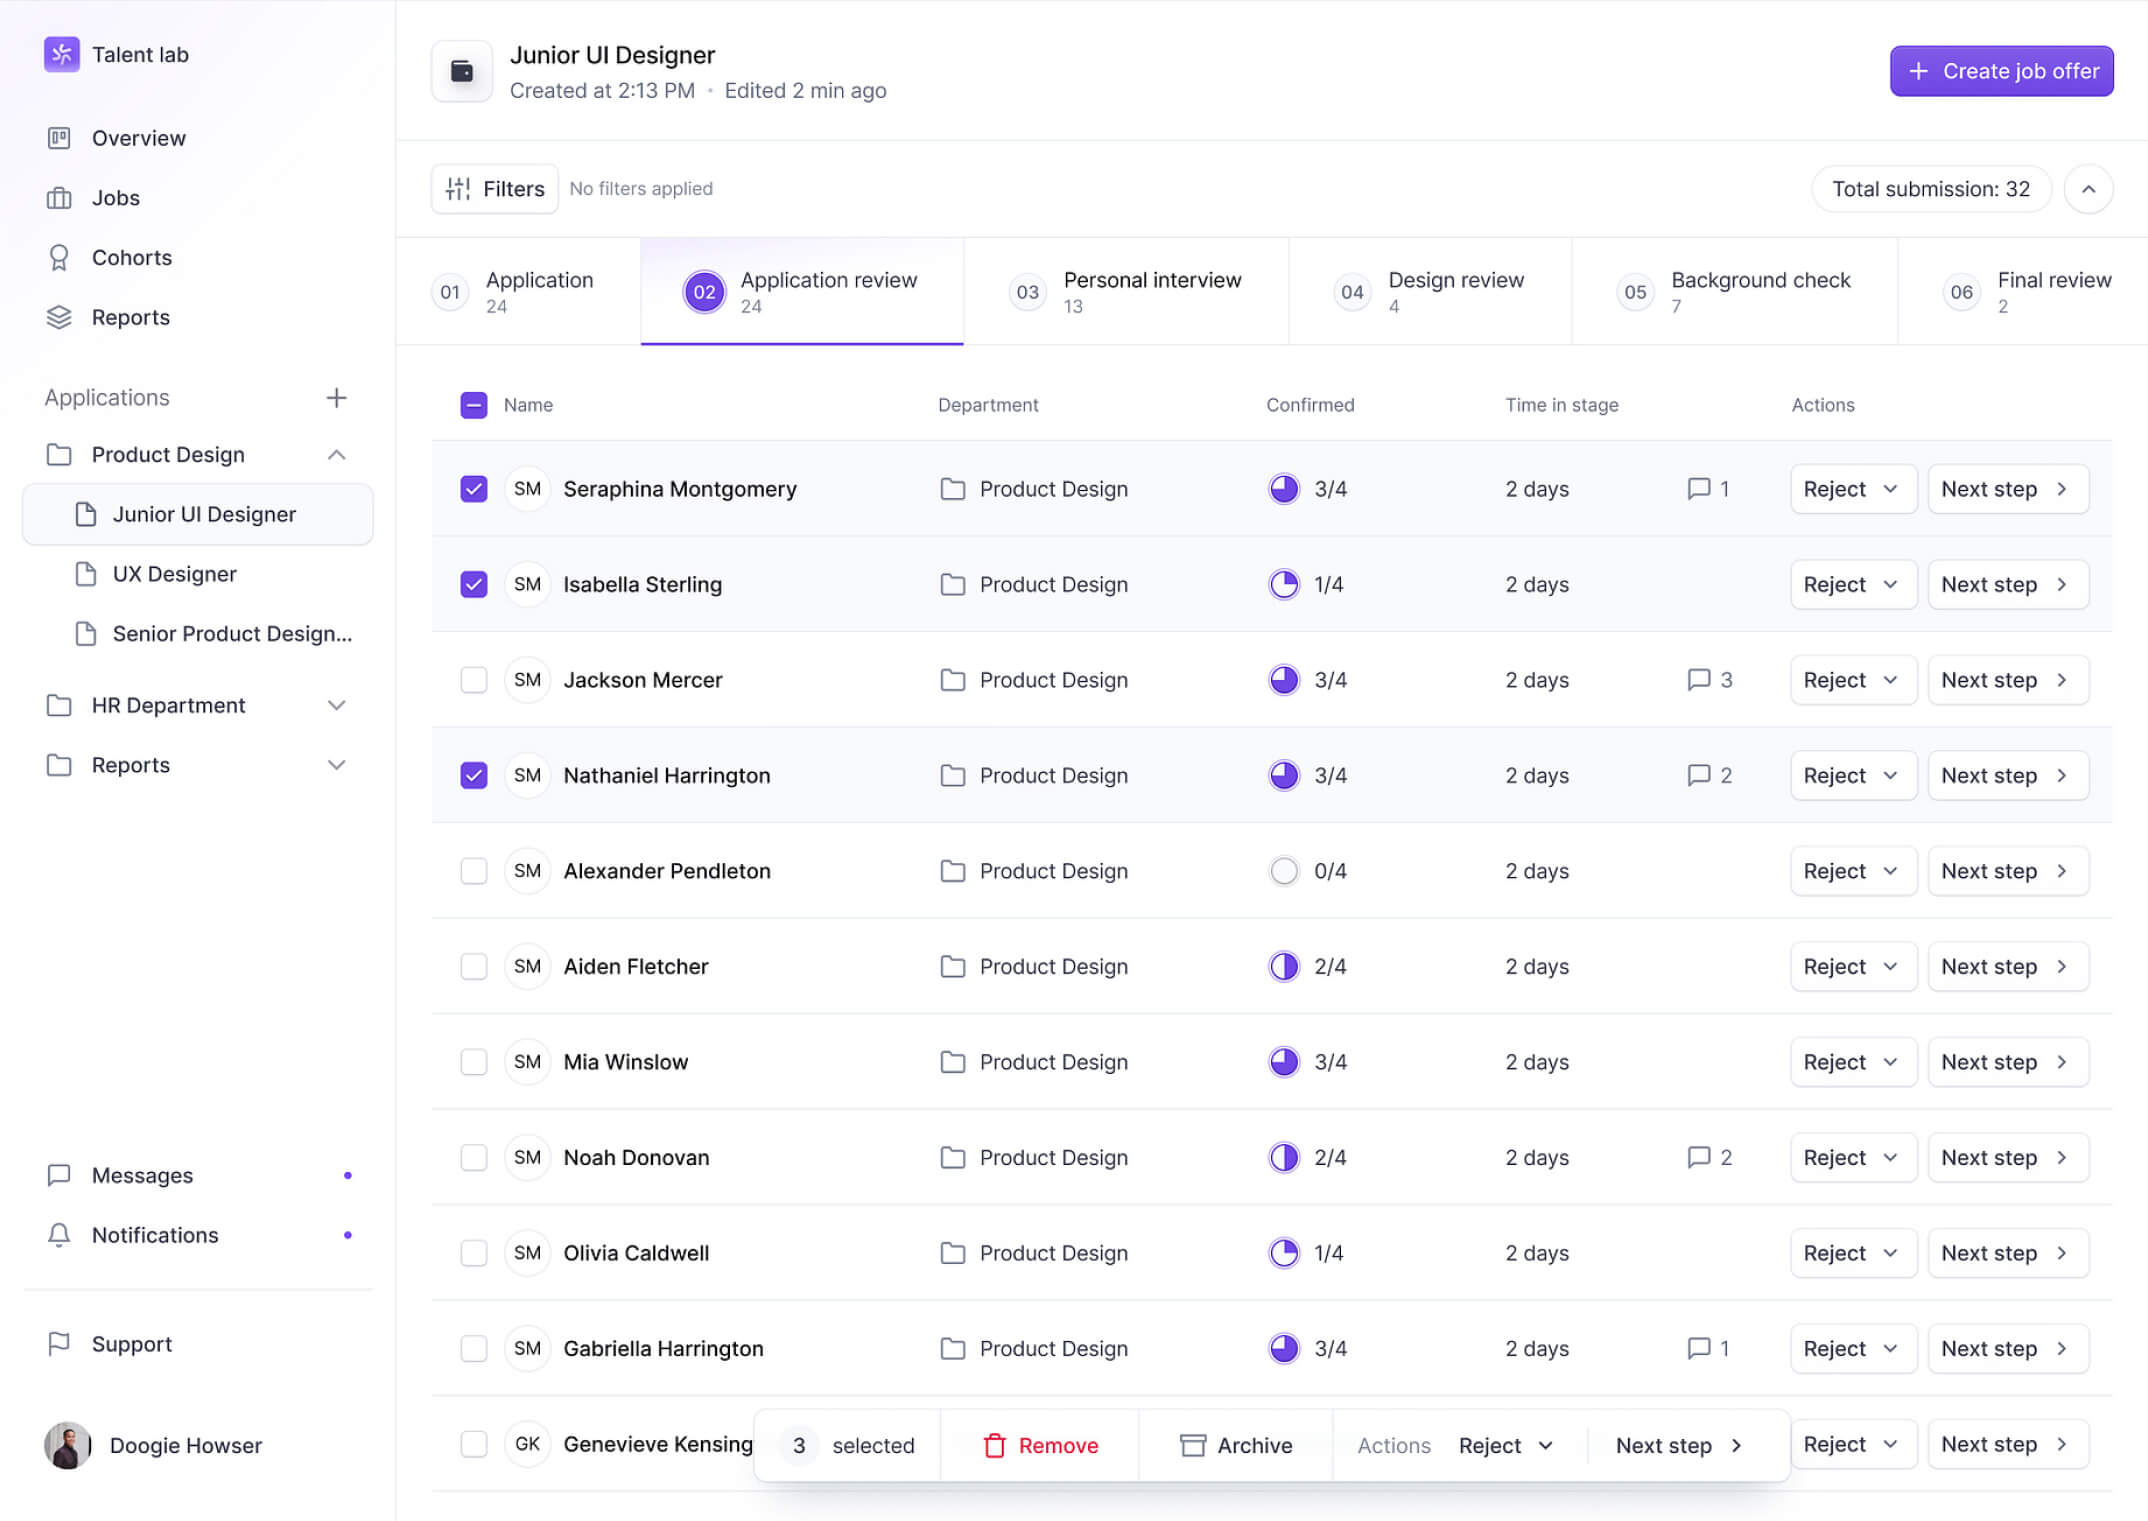The height and width of the screenshot is (1521, 2148).
Task: Click the Support flag icon
Action: (x=59, y=1344)
